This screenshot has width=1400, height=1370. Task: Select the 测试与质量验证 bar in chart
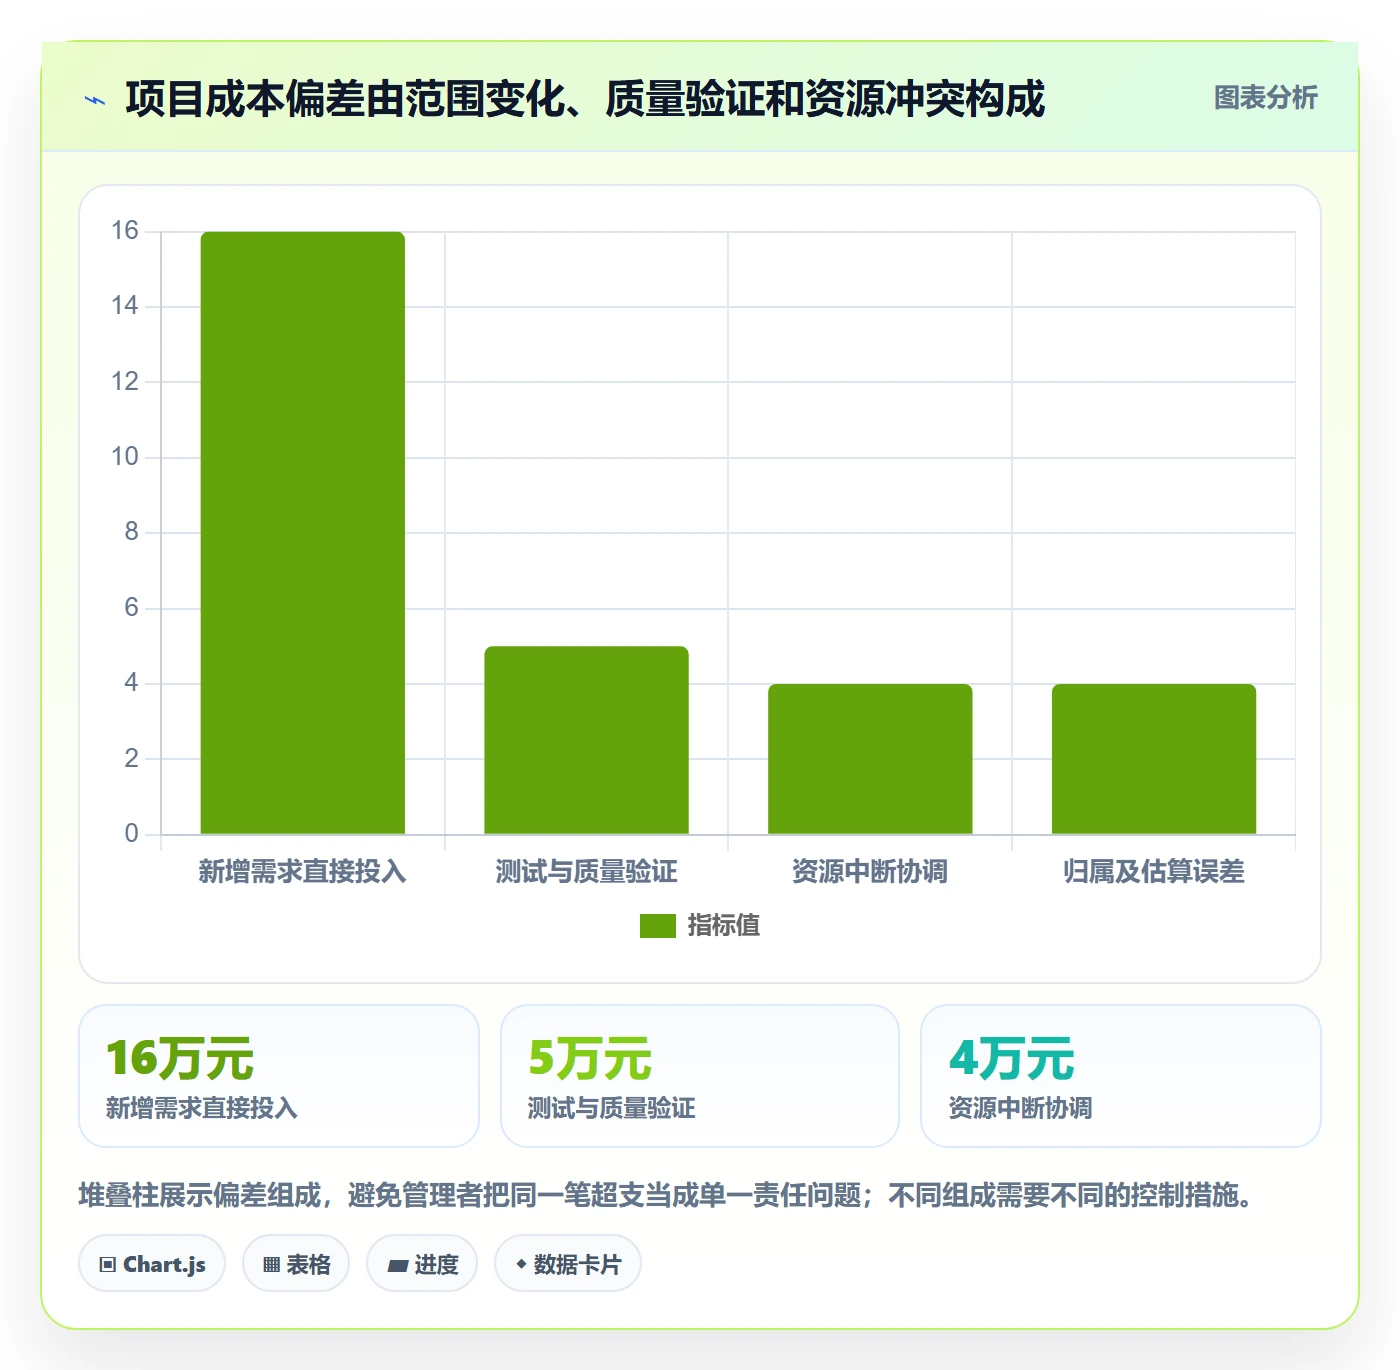click(x=587, y=740)
